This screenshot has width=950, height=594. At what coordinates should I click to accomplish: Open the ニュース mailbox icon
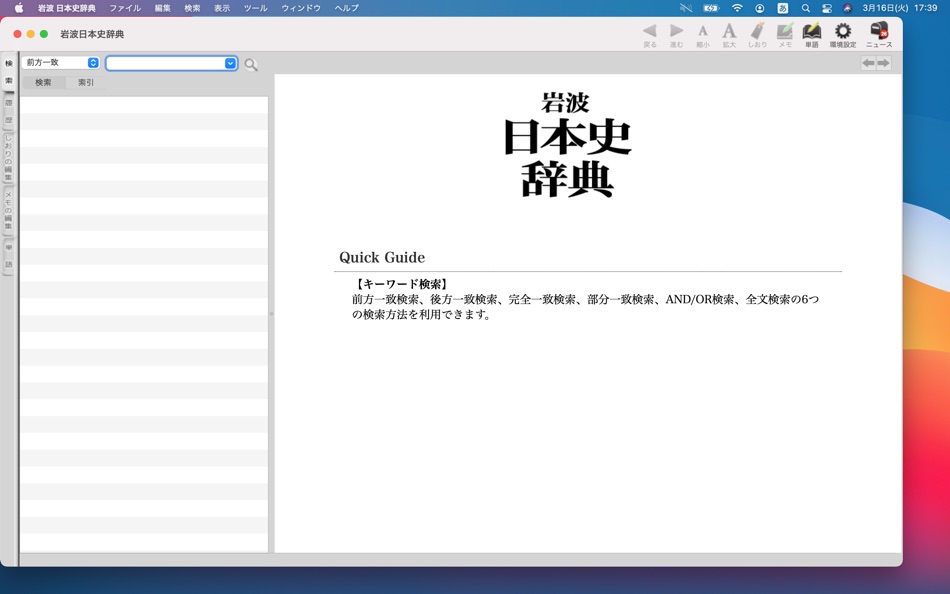pos(879,35)
